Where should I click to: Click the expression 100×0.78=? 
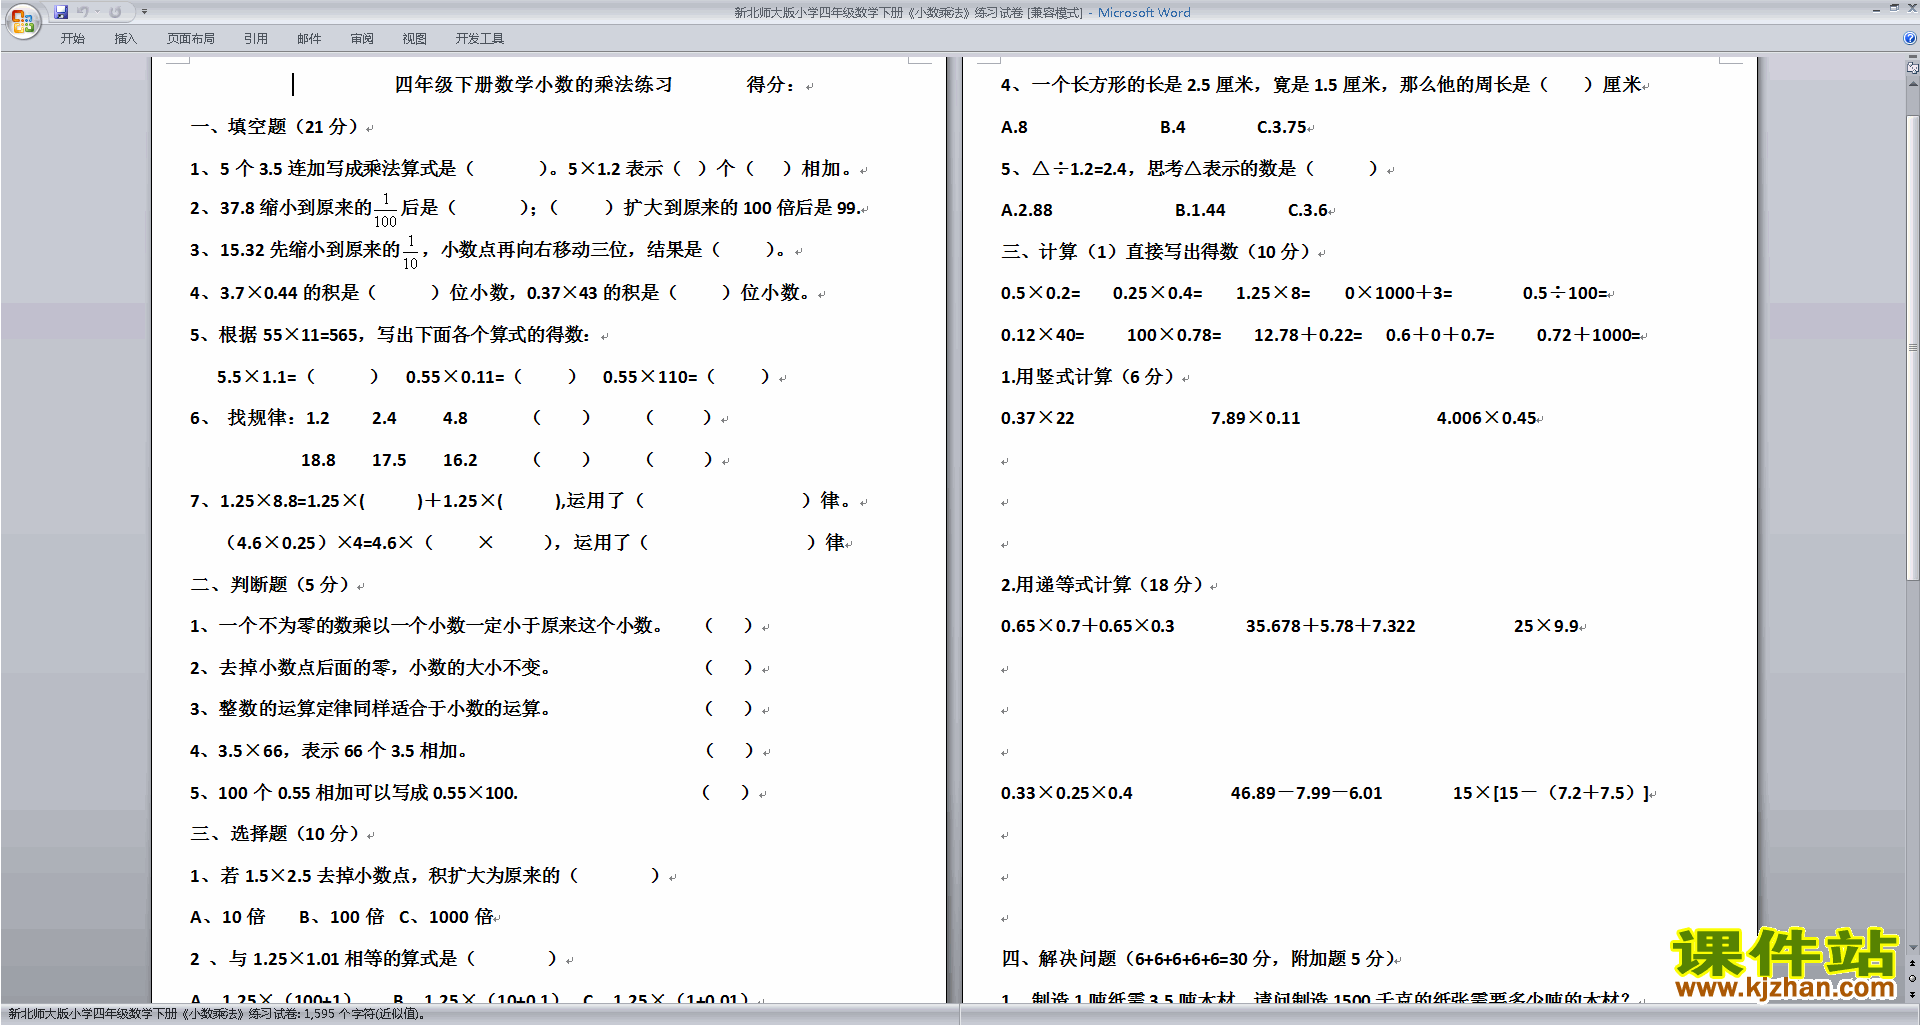tap(1174, 335)
